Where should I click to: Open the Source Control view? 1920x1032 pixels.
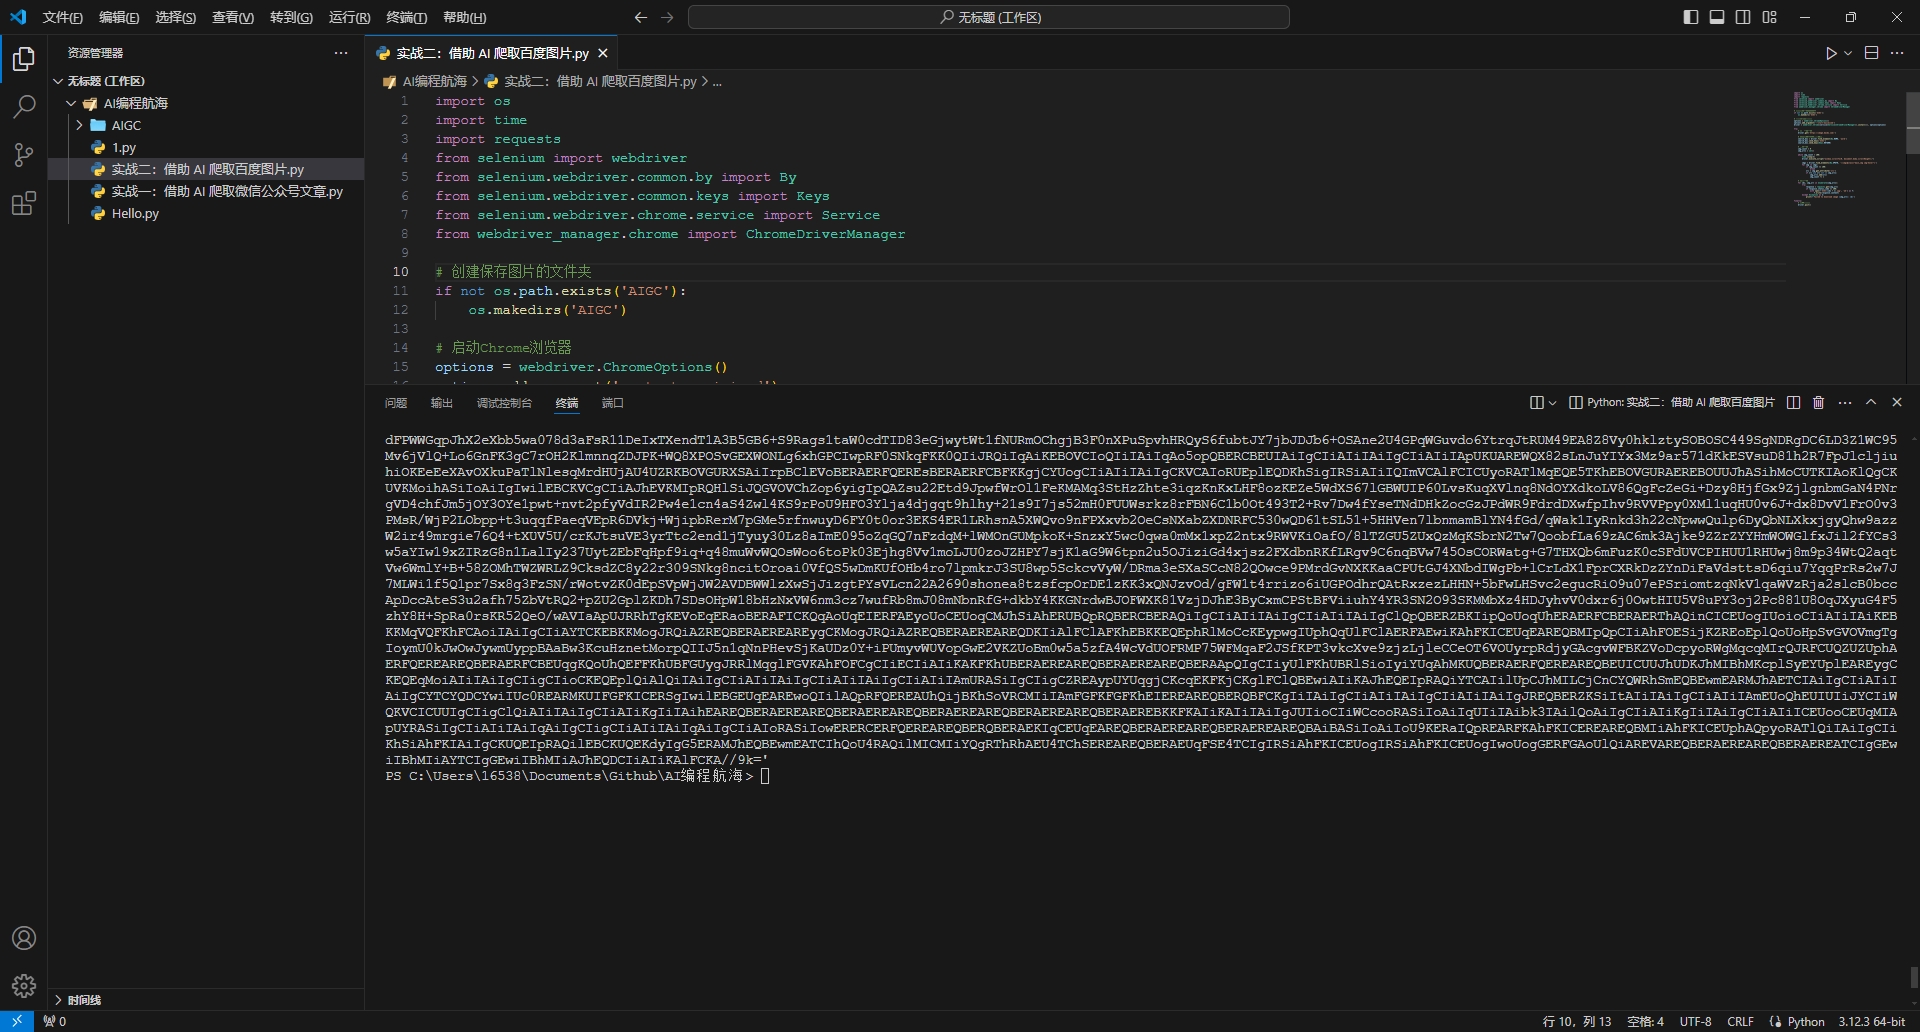coord(24,155)
